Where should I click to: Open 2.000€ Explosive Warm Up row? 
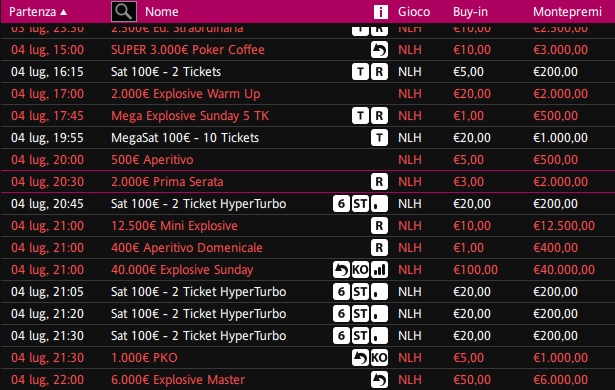308,94
